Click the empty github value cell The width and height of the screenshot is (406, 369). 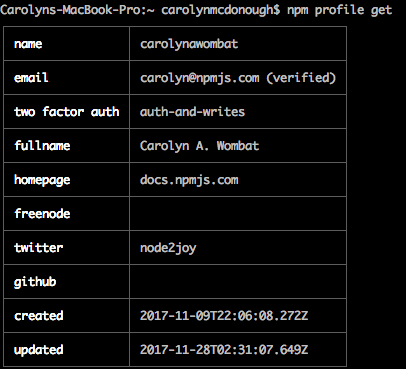tap(238, 282)
